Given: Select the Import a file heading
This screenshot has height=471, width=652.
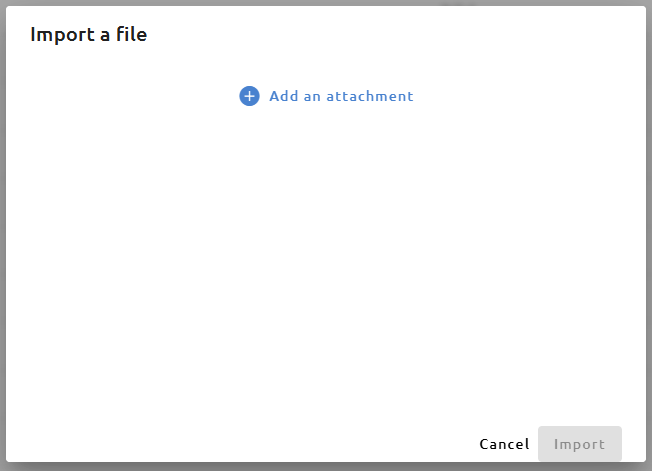Looking at the screenshot, I should click(89, 35).
